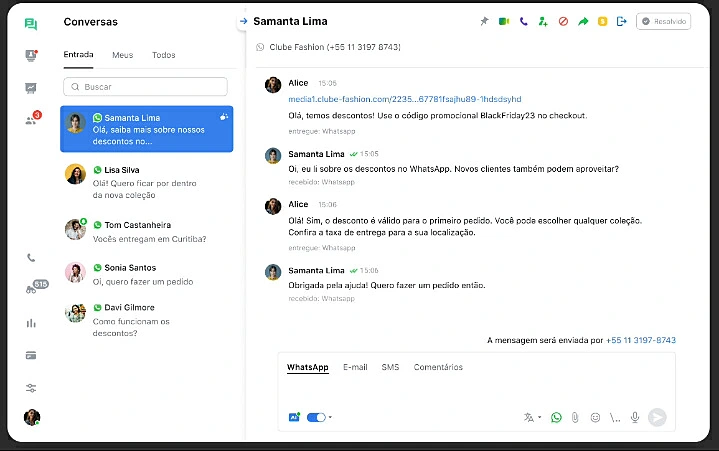
Task: Click Alice's avatar on the 15:05 message
Action: (273, 85)
